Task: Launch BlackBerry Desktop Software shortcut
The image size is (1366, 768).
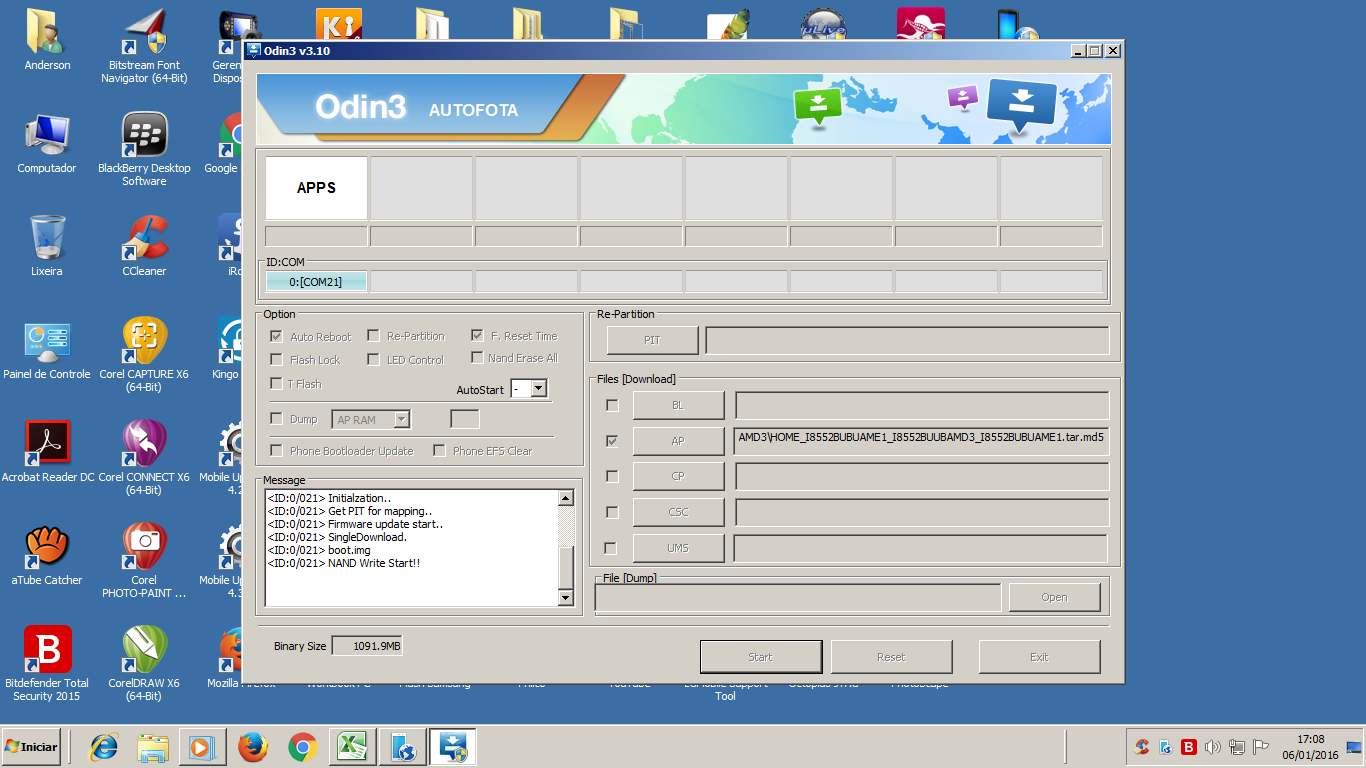Action: 144,149
